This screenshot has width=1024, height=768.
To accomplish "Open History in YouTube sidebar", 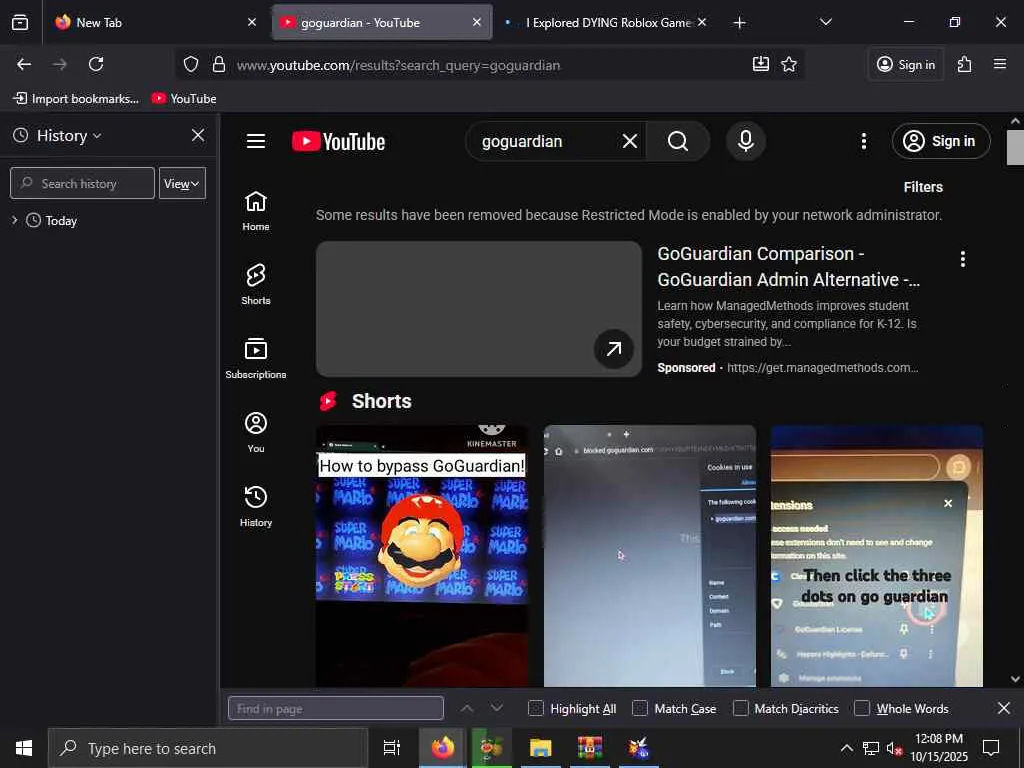I will (x=256, y=506).
